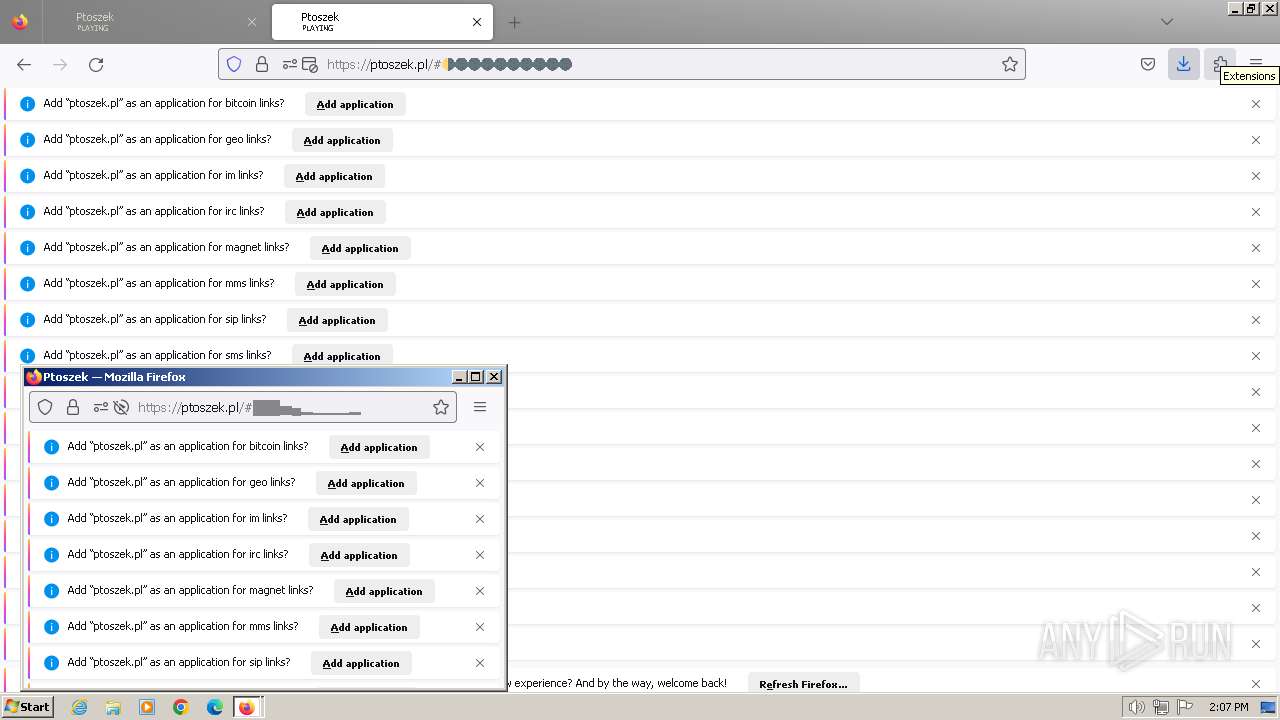Add application for irc links in popup window
Image resolution: width=1280 pixels, height=720 pixels.
[x=359, y=555]
